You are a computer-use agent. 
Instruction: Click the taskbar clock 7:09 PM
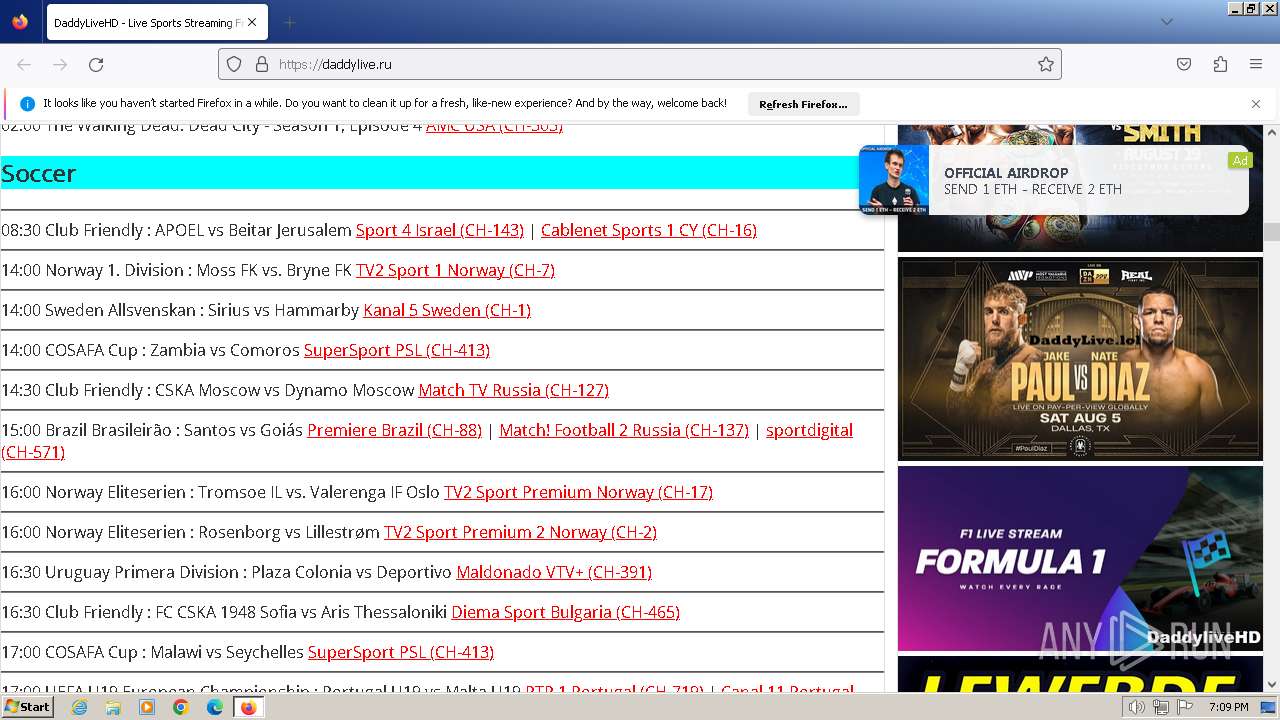1228,707
